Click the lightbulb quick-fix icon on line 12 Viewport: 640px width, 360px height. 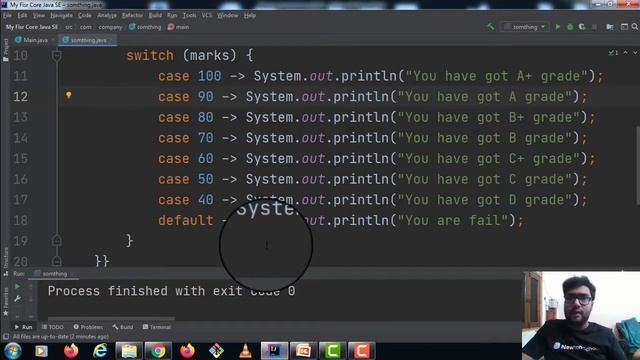pos(69,96)
